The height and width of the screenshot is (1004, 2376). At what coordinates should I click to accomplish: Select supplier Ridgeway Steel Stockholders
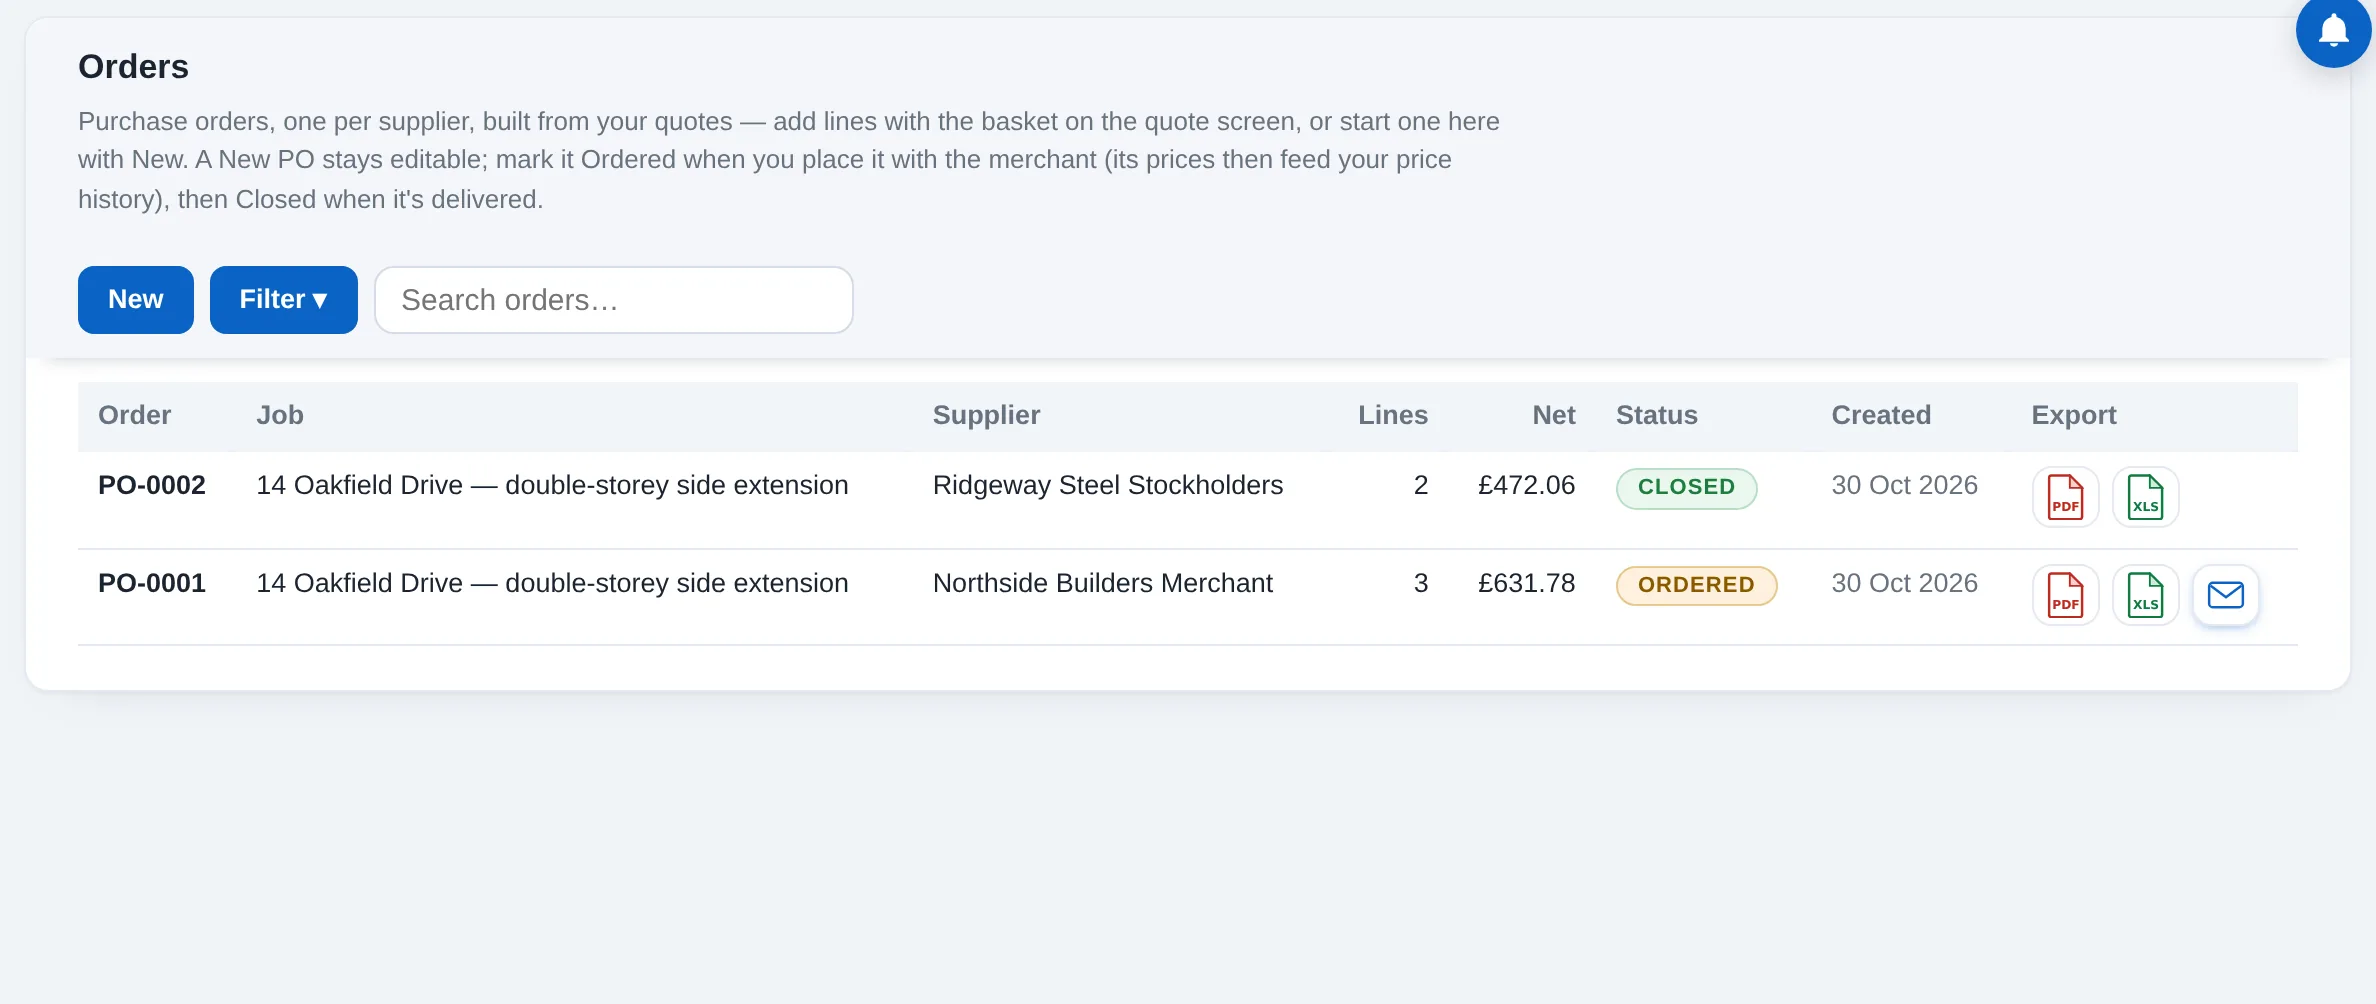tap(1108, 485)
